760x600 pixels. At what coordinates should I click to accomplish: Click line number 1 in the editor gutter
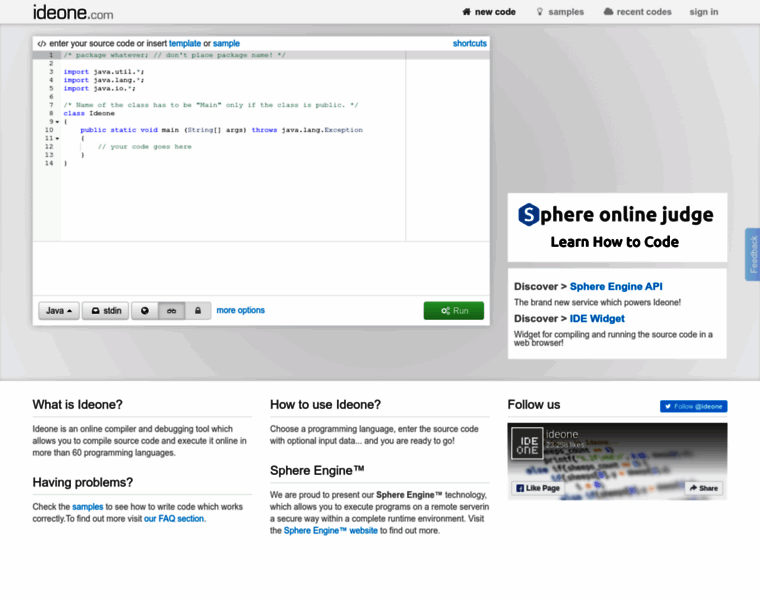tap(50, 55)
